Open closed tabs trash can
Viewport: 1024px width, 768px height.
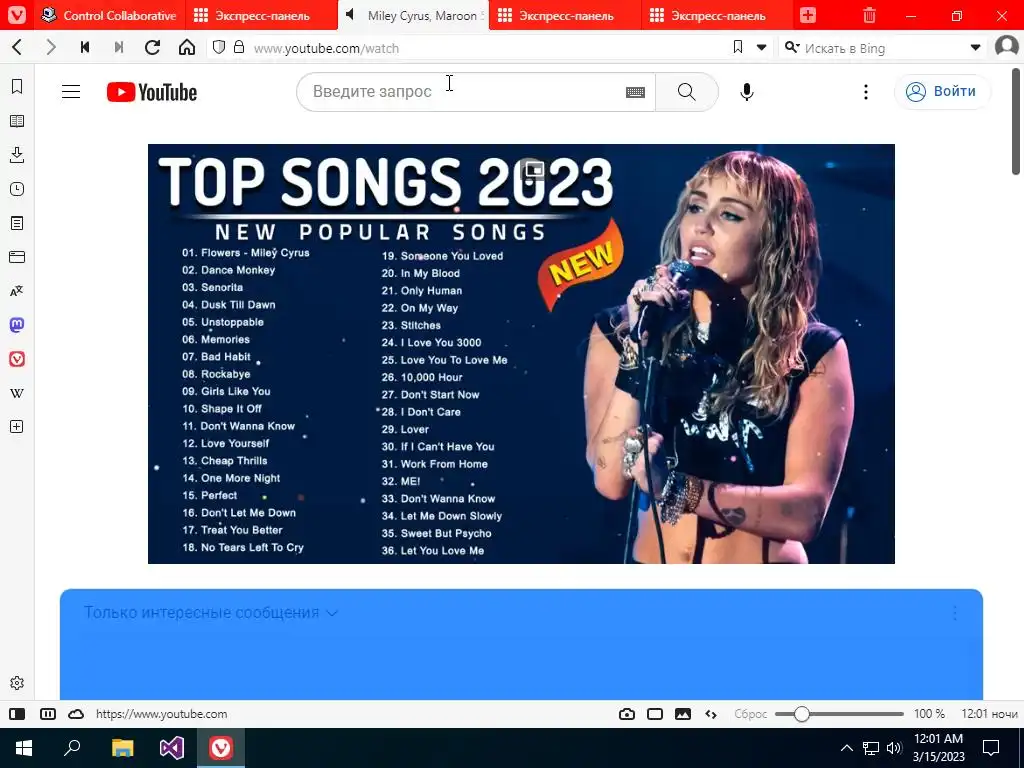pyautogui.click(x=869, y=15)
